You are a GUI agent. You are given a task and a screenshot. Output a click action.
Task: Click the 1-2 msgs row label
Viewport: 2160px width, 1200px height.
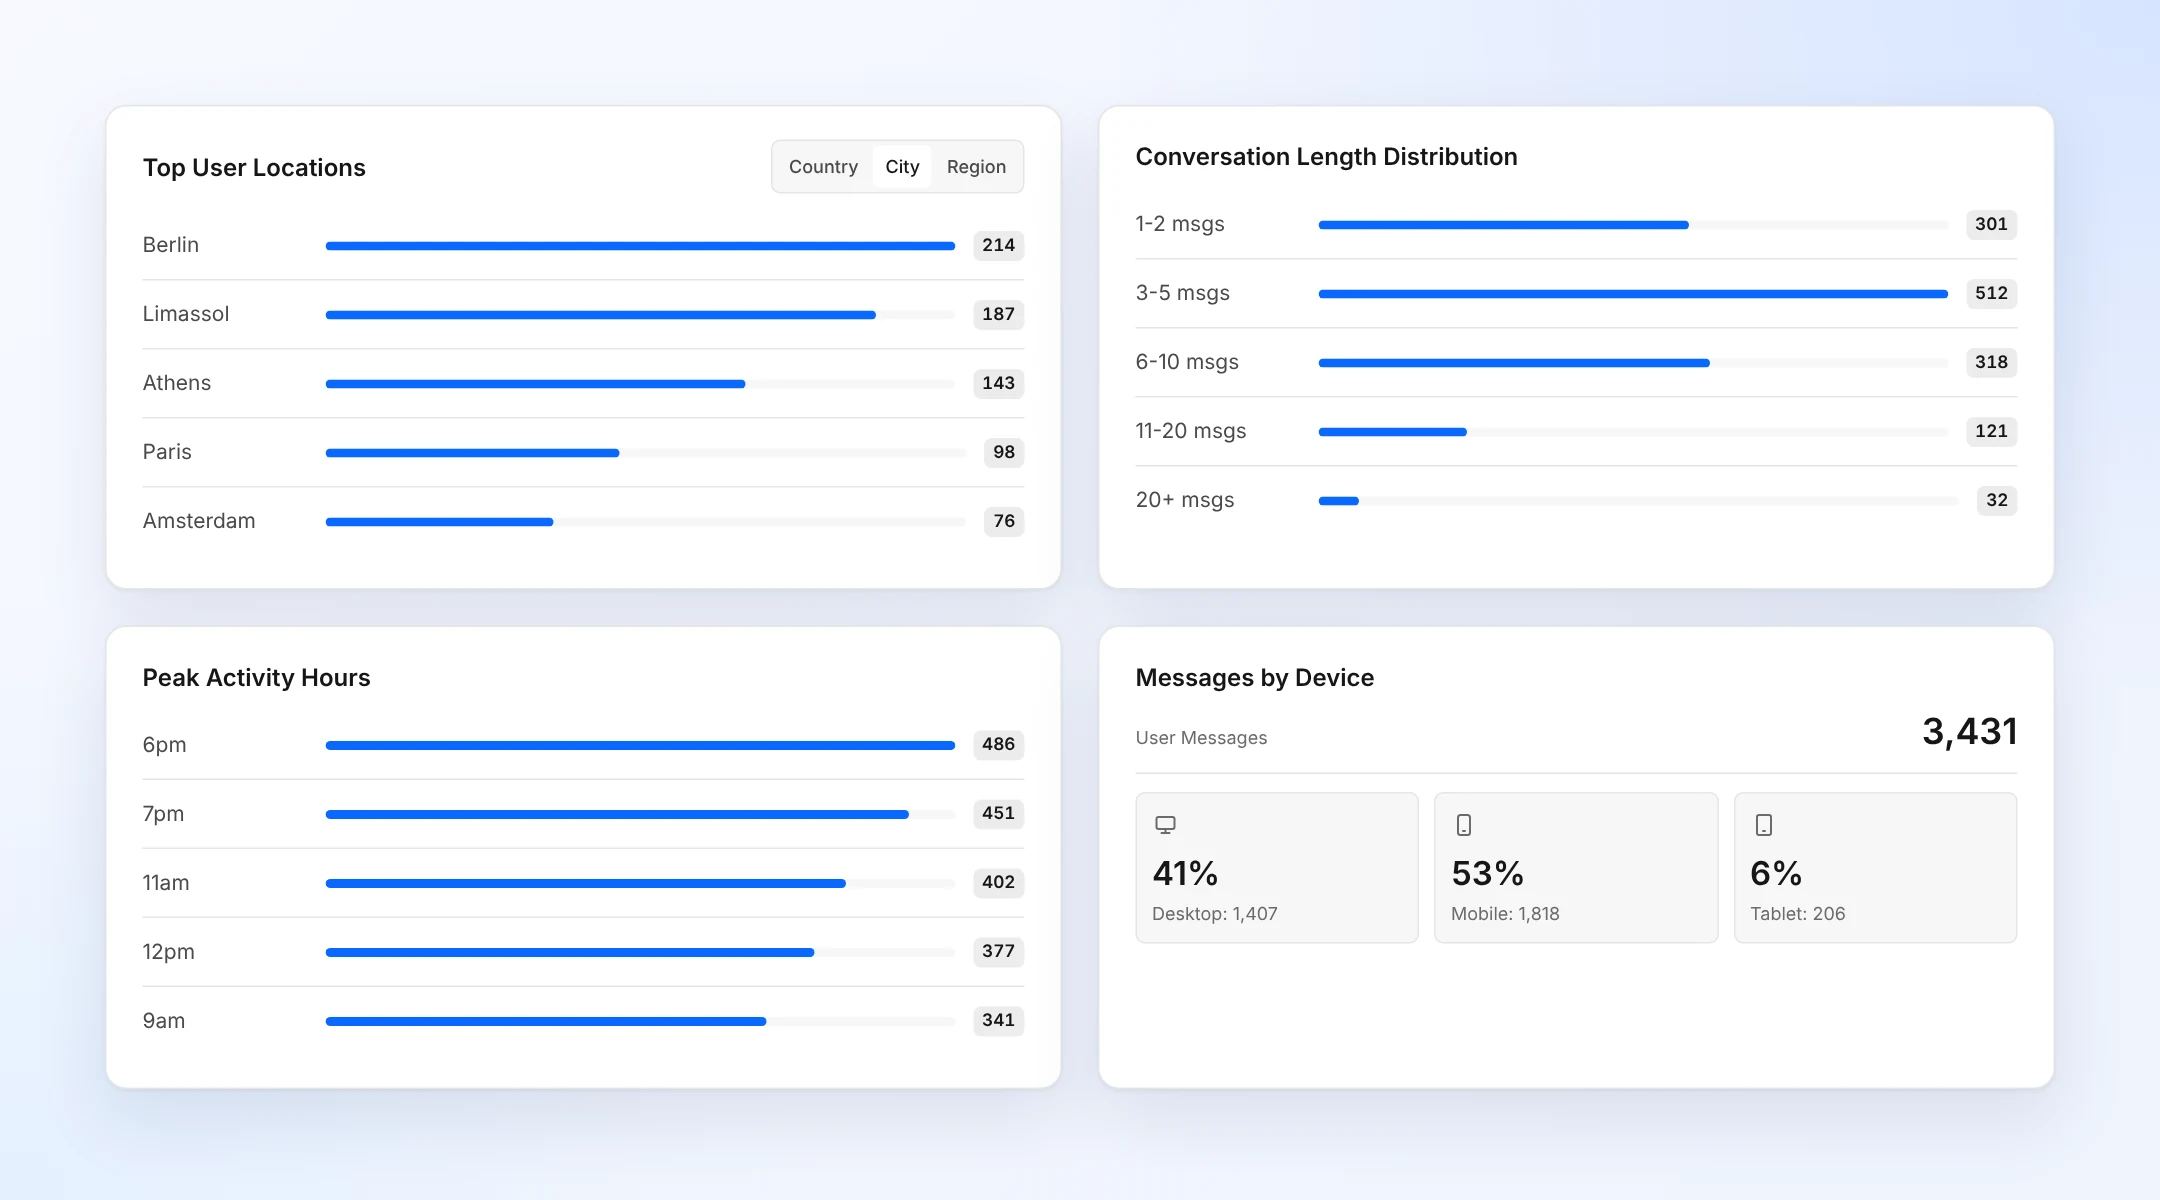click(x=1180, y=224)
